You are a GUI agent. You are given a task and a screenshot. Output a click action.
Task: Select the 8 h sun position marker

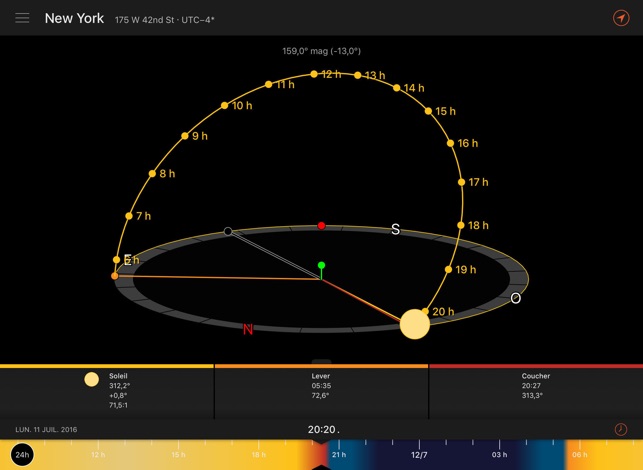coord(152,173)
